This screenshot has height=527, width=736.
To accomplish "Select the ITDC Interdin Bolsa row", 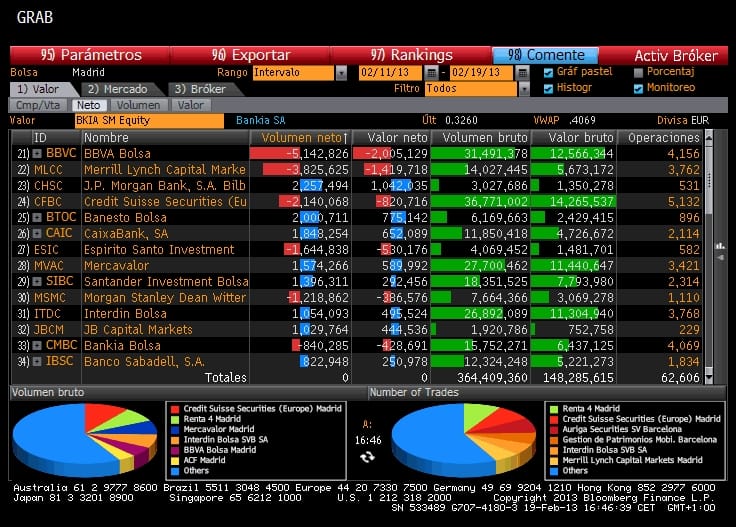I will pos(357,313).
